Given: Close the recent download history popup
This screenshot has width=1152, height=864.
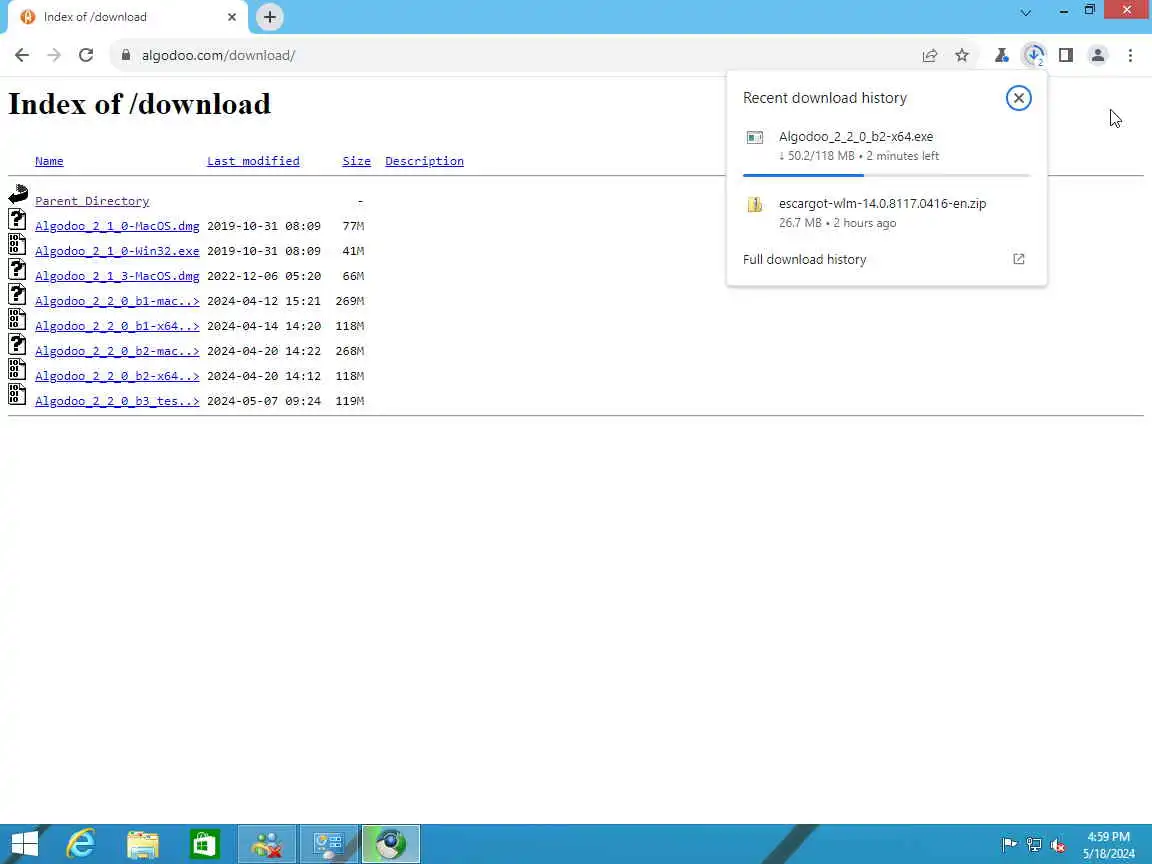Looking at the screenshot, I should click(1018, 98).
